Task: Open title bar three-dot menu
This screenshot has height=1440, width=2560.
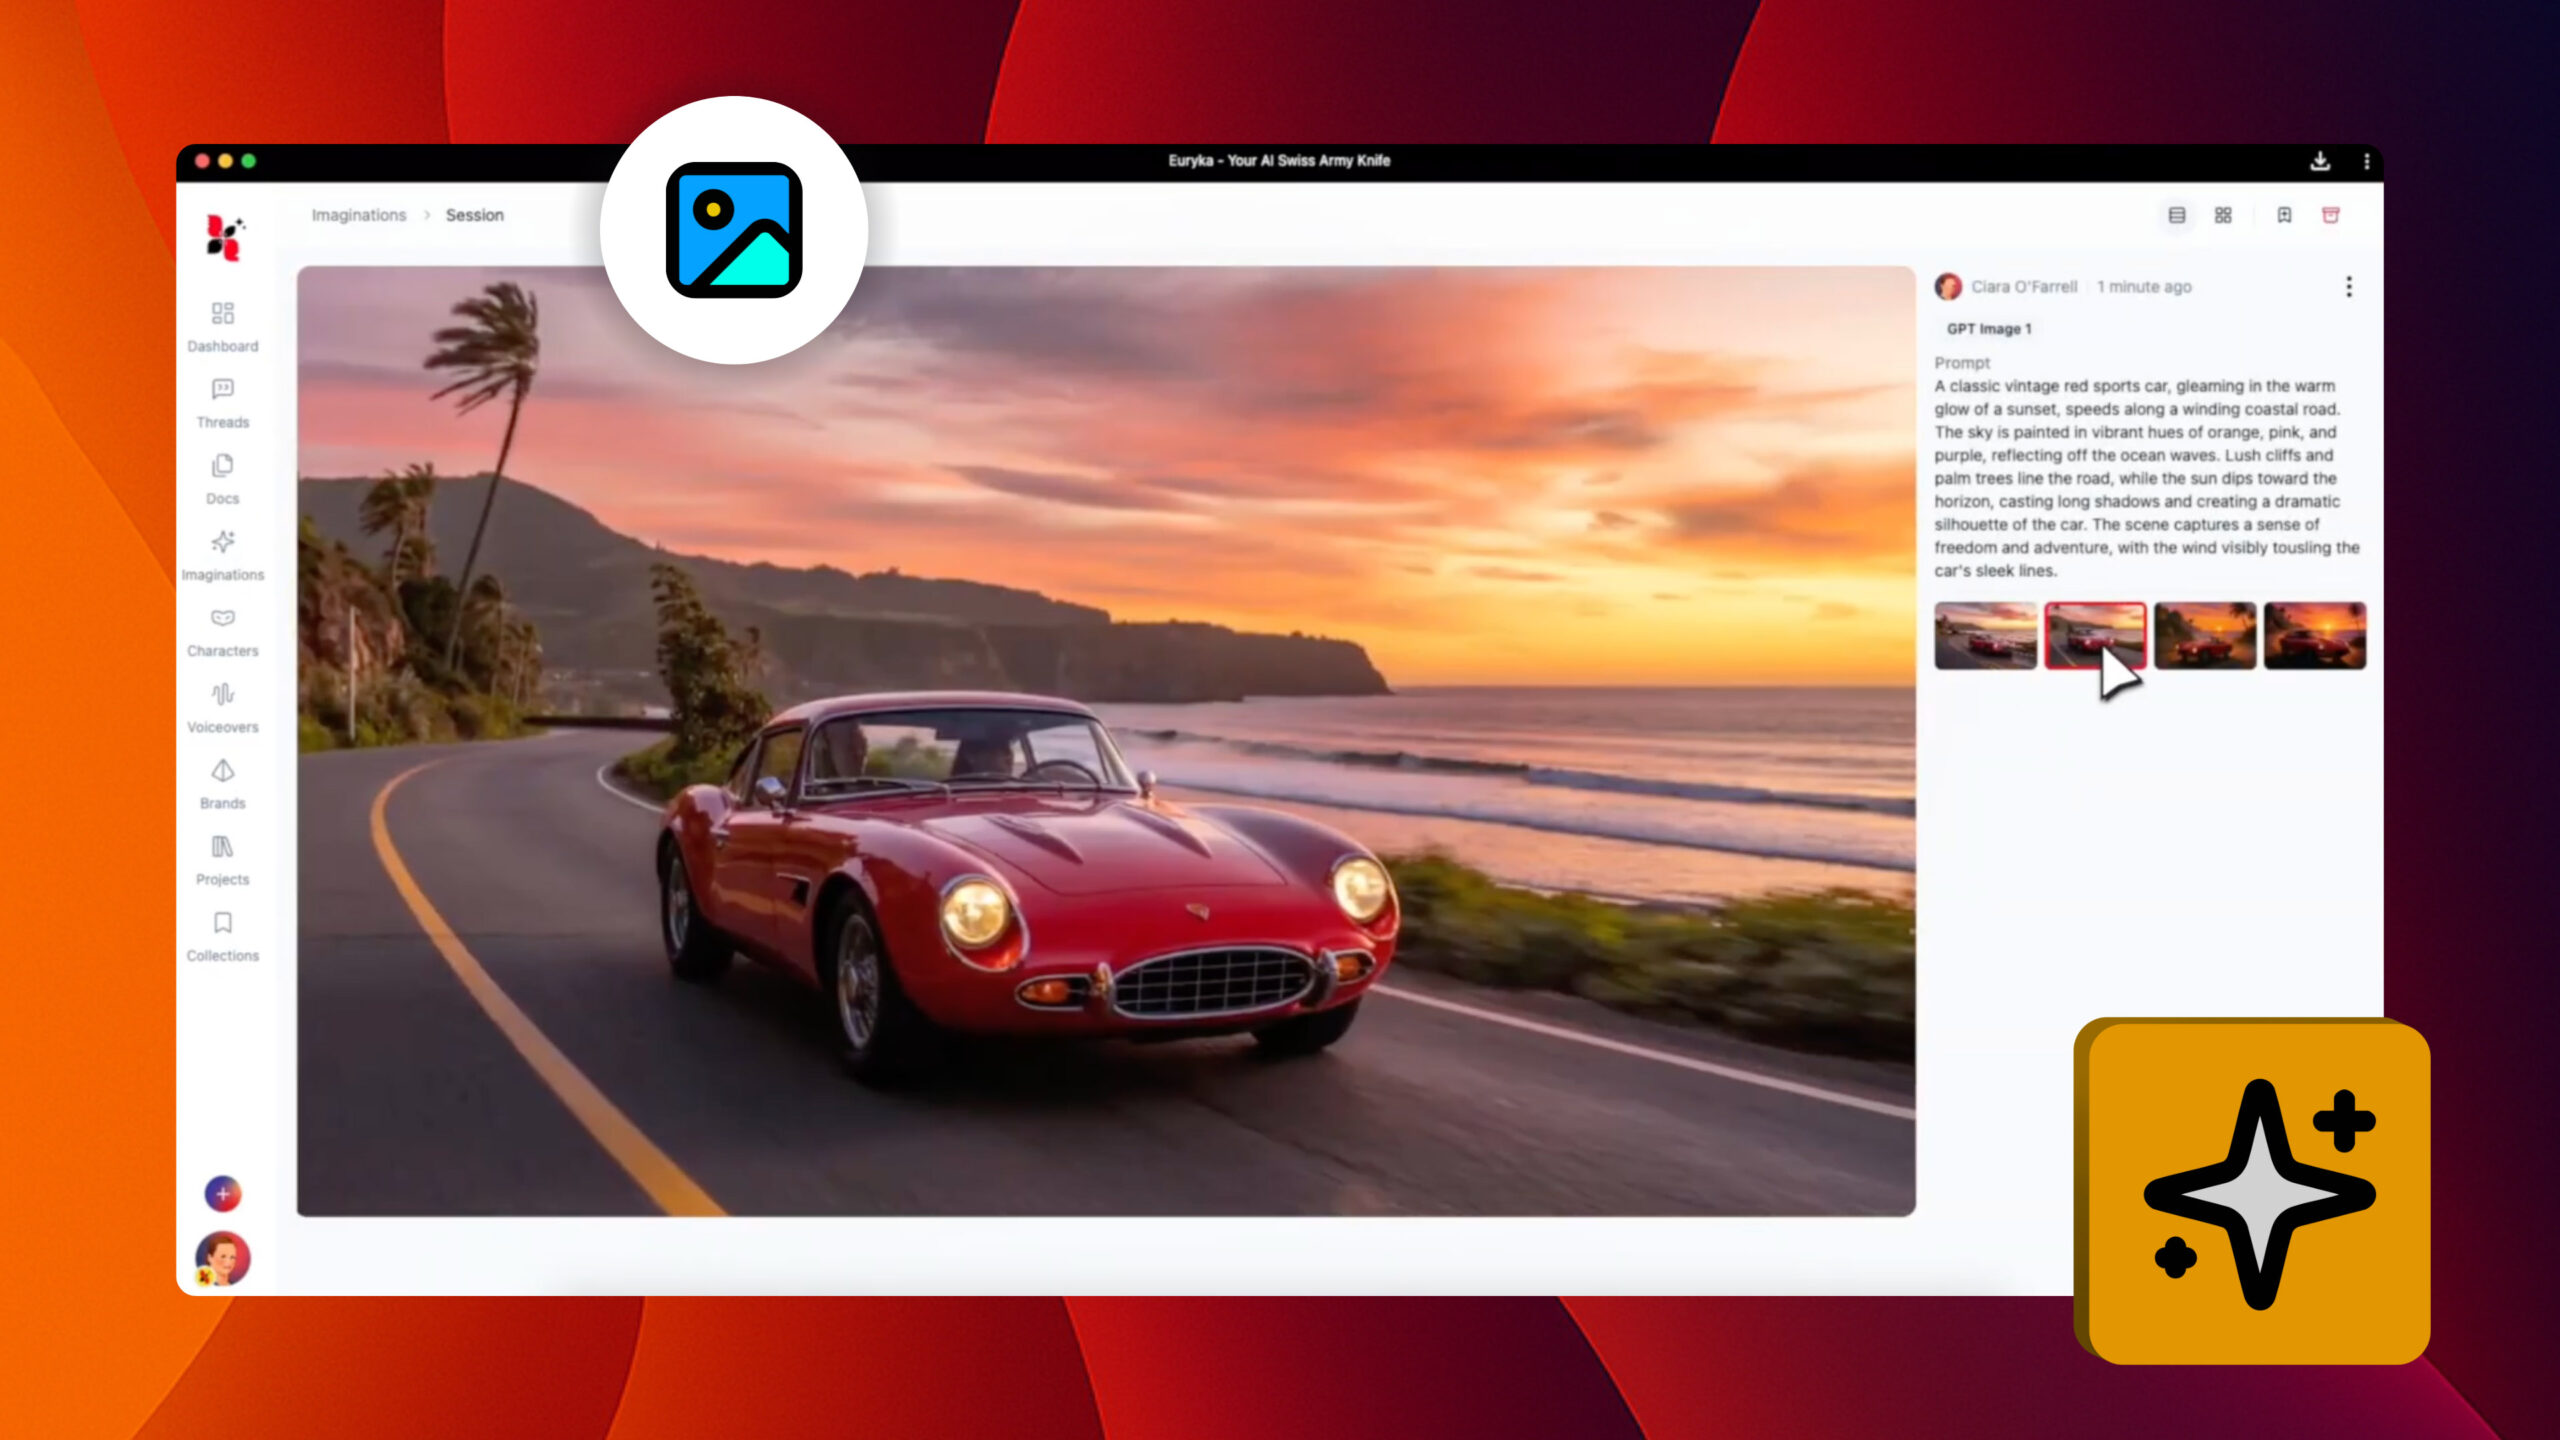Action: tap(2366, 161)
